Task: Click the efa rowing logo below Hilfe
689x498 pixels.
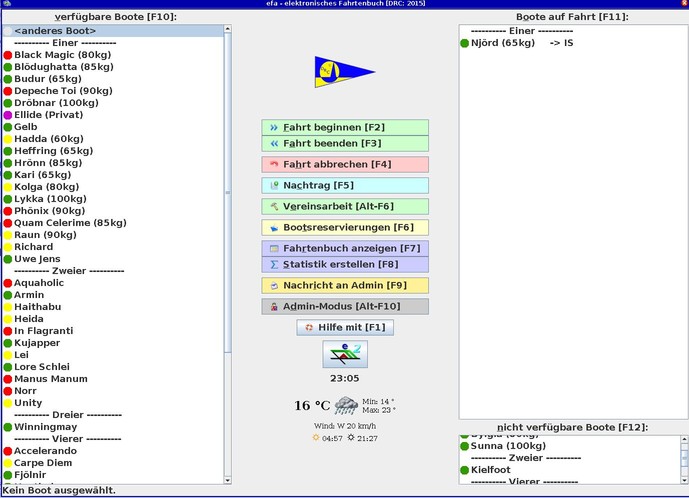Action: (x=344, y=354)
